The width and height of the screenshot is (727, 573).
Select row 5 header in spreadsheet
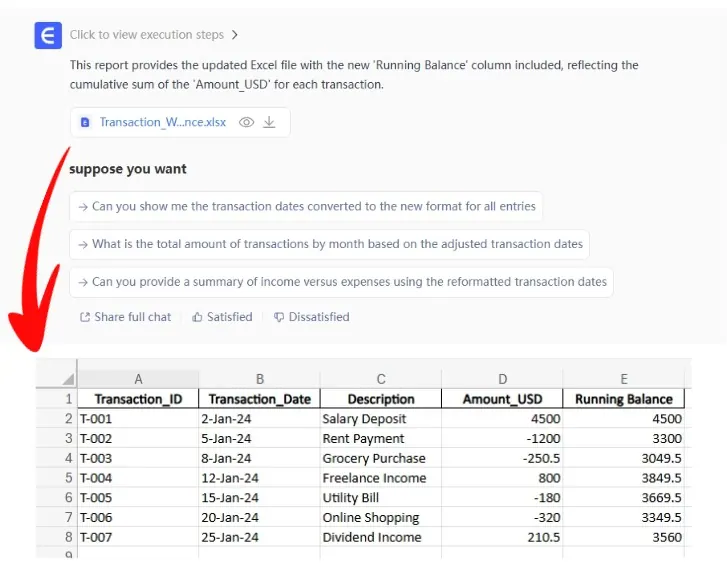pyautogui.click(x=68, y=478)
